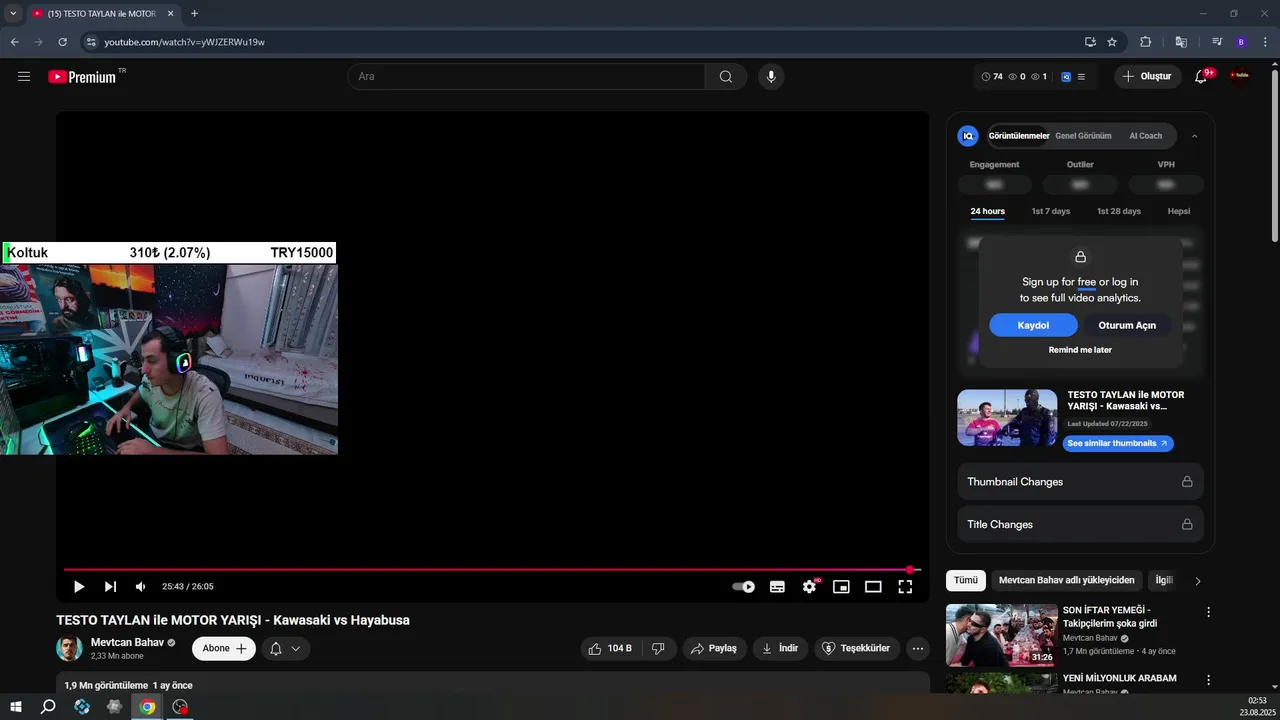Reload the page in Chrome
The height and width of the screenshot is (720, 1280).
point(62,42)
